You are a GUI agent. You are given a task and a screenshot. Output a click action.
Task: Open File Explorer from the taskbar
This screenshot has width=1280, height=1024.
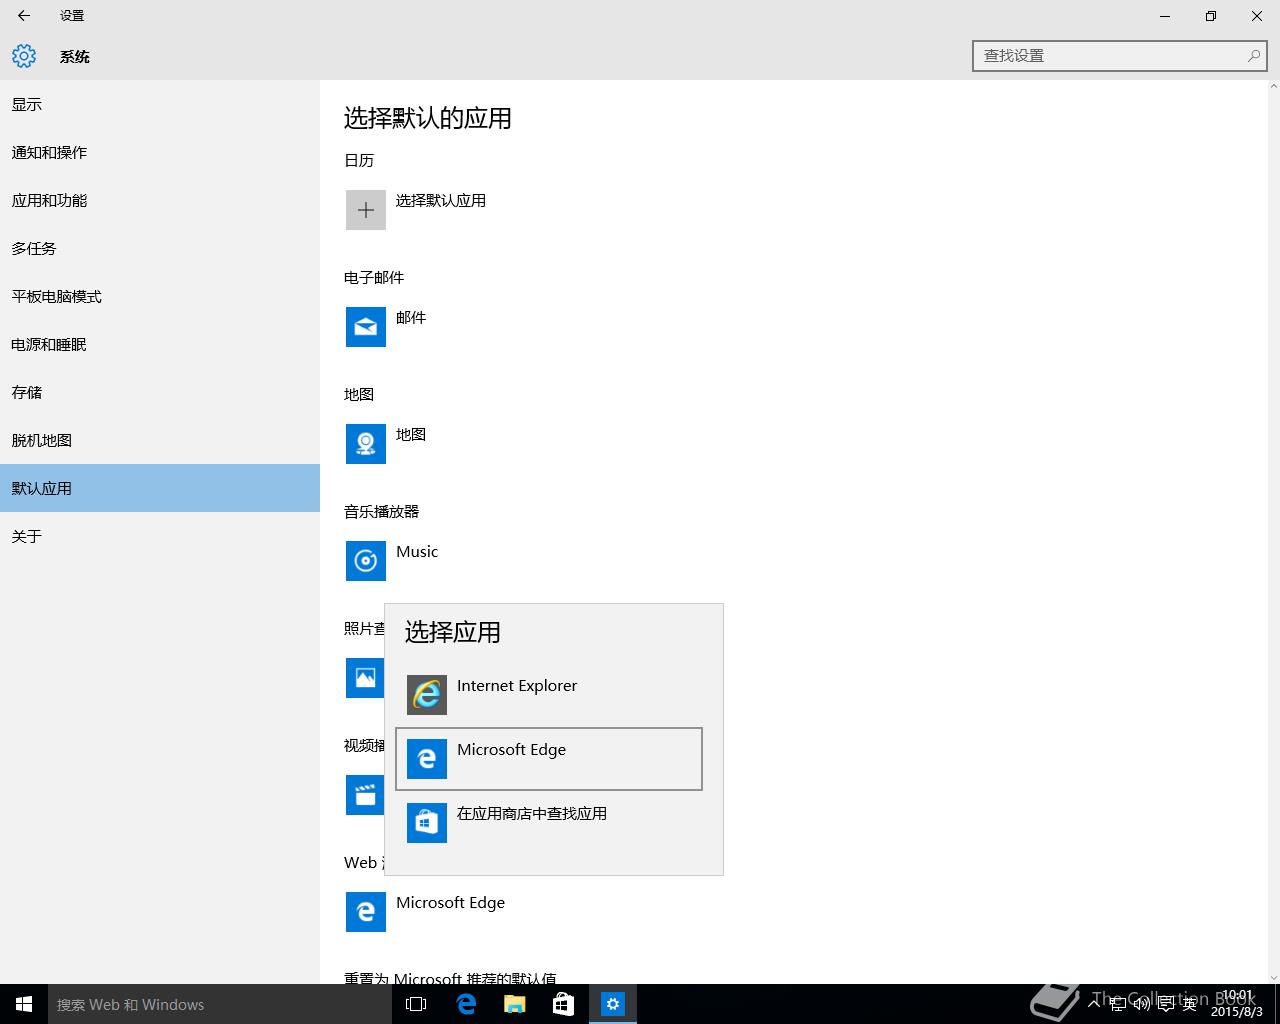[515, 1004]
